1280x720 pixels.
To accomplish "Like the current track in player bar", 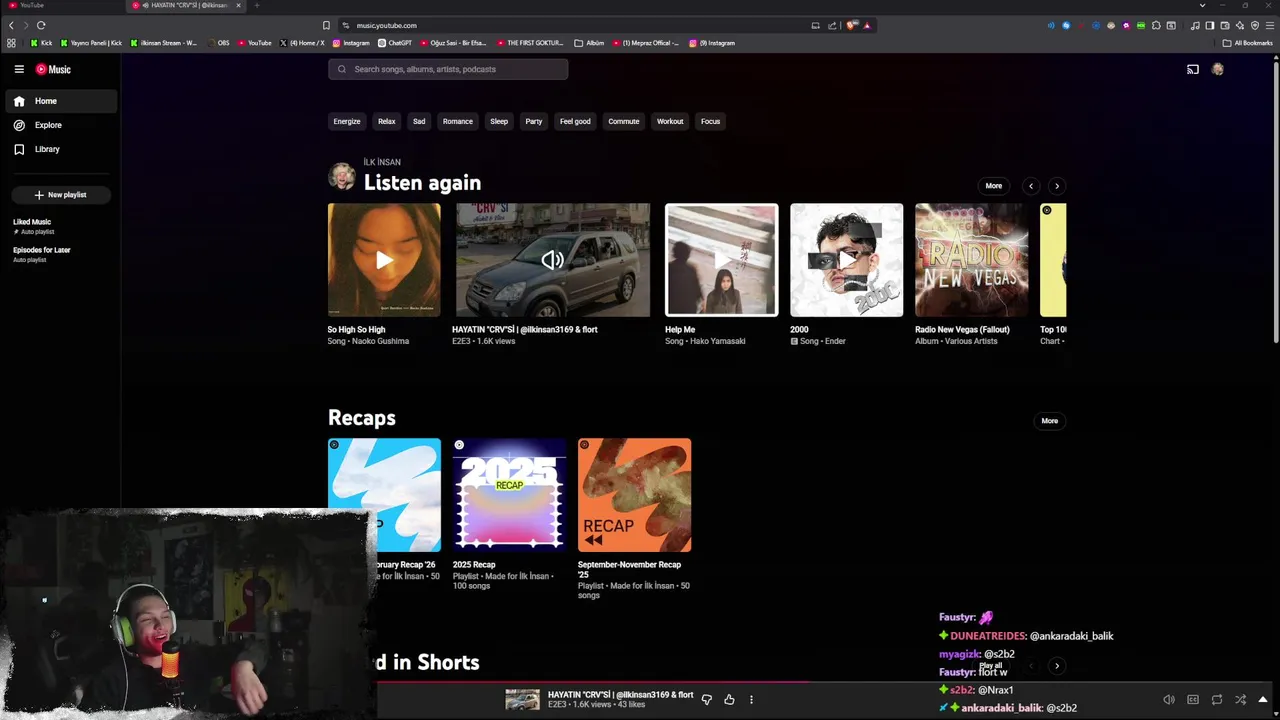I will pyautogui.click(x=729, y=700).
